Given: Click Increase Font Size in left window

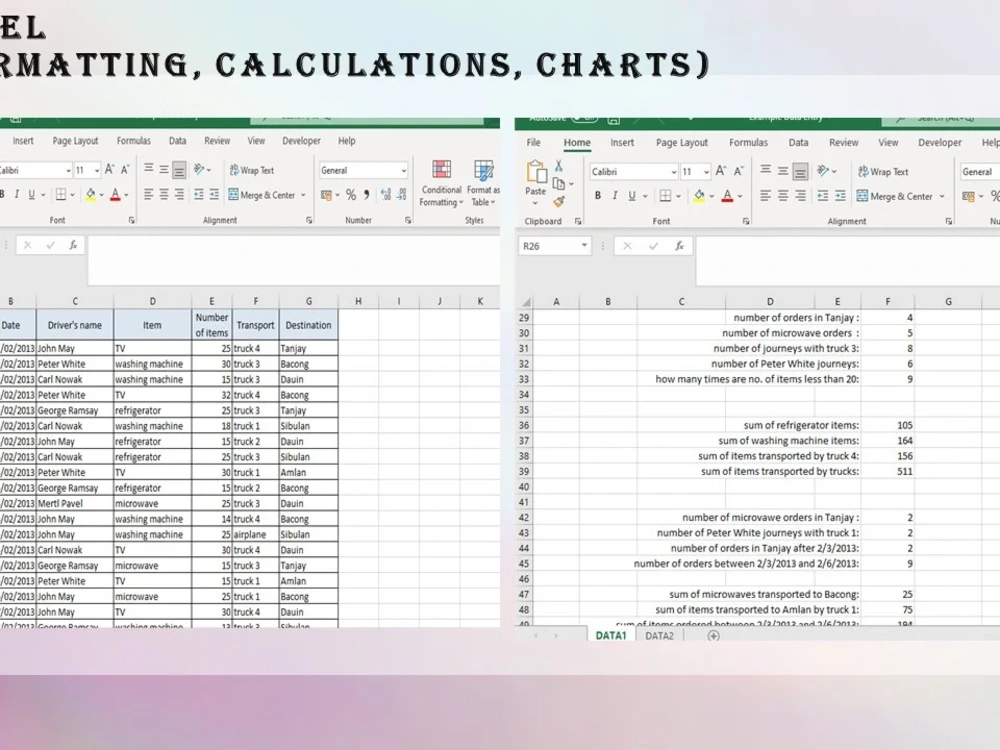Looking at the screenshot, I should point(109,170).
